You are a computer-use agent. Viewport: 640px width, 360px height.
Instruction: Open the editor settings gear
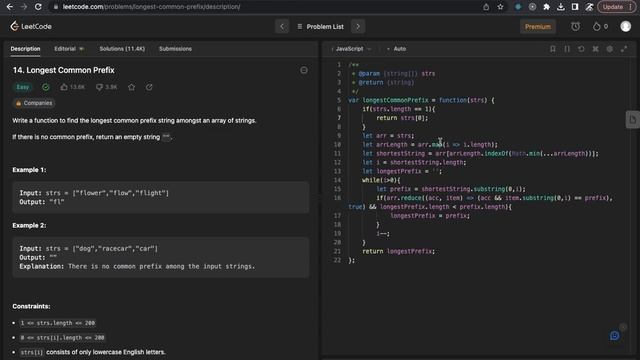[610, 49]
